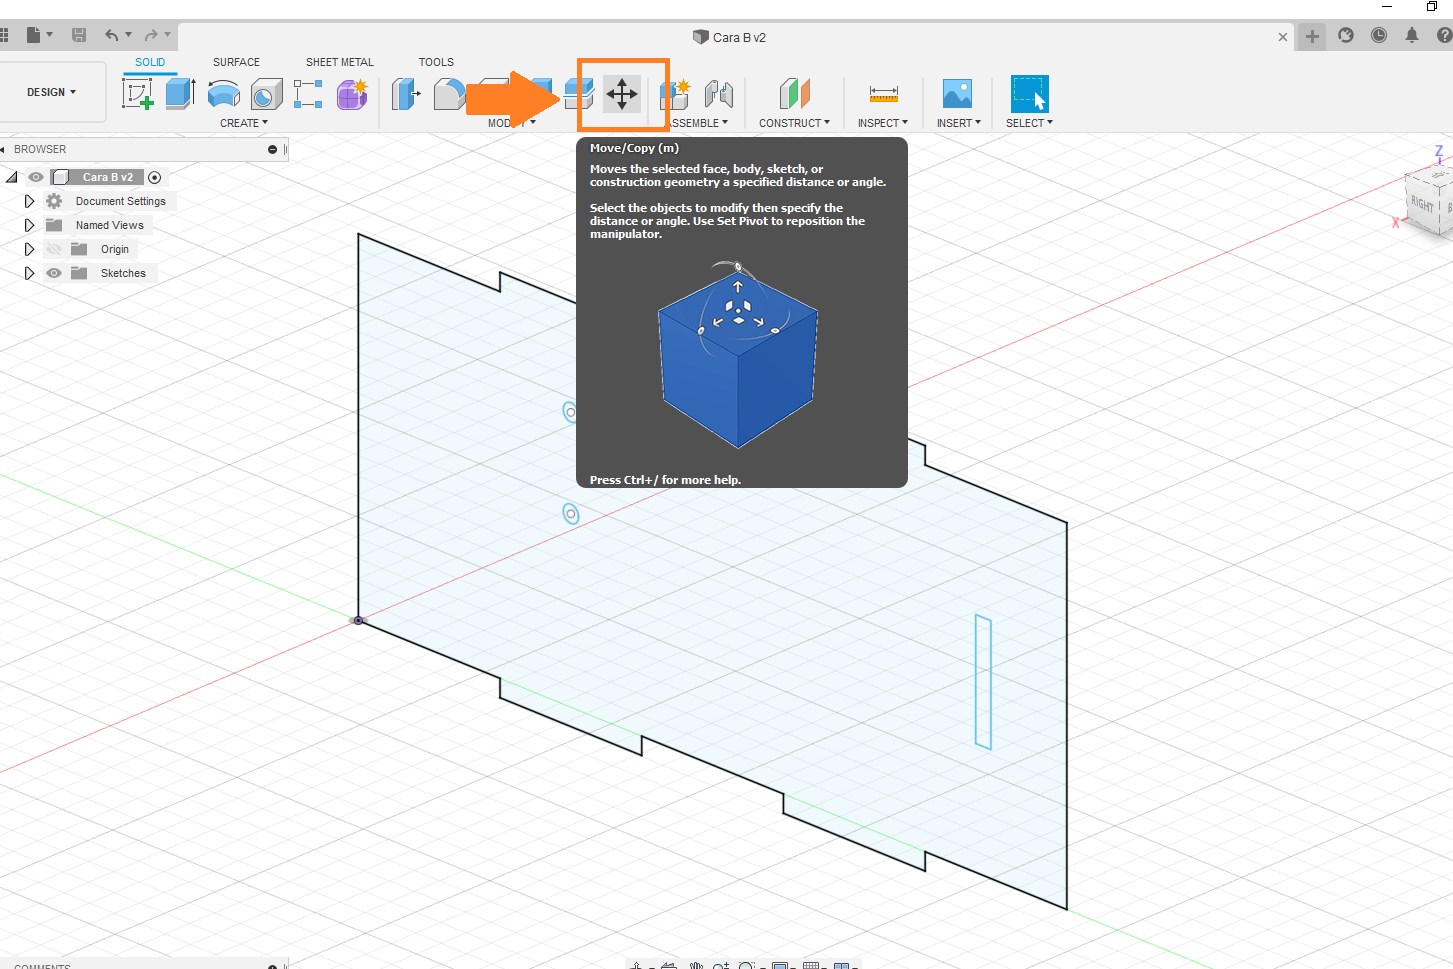Expand the Origin folder node
The width and height of the screenshot is (1453, 969).
(29, 249)
